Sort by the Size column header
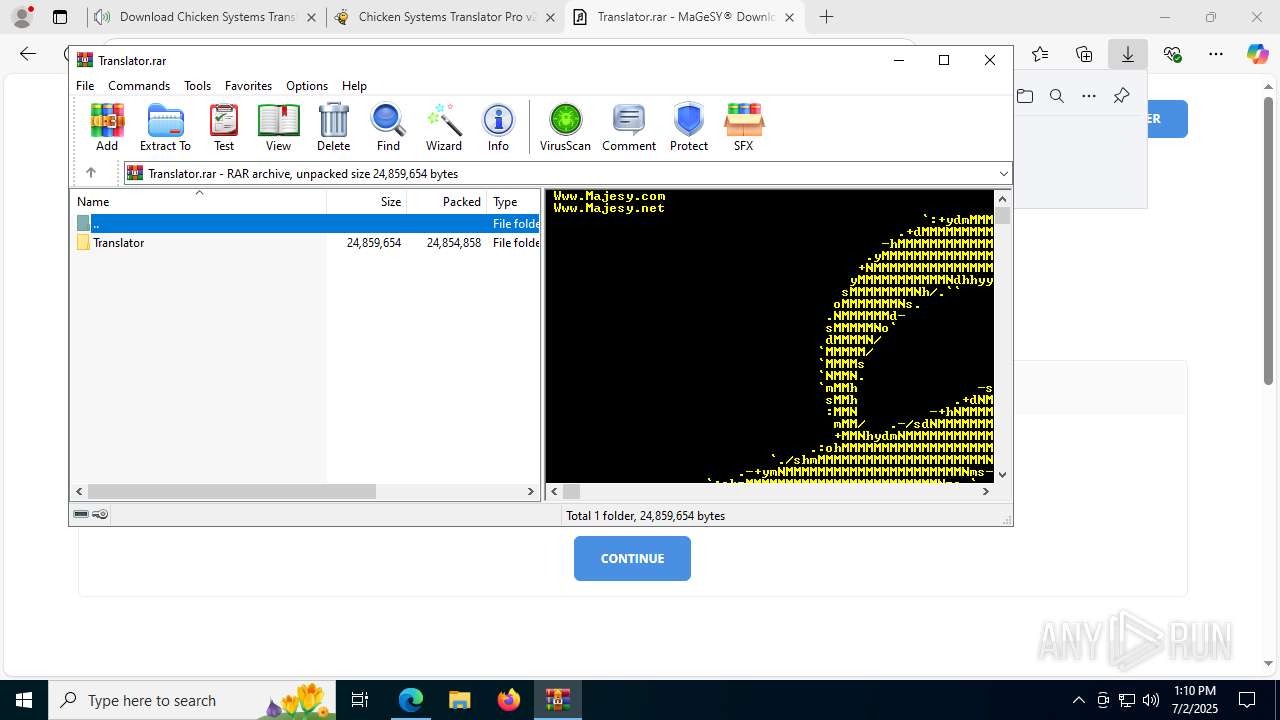This screenshot has height=720, width=1280. pyautogui.click(x=366, y=201)
